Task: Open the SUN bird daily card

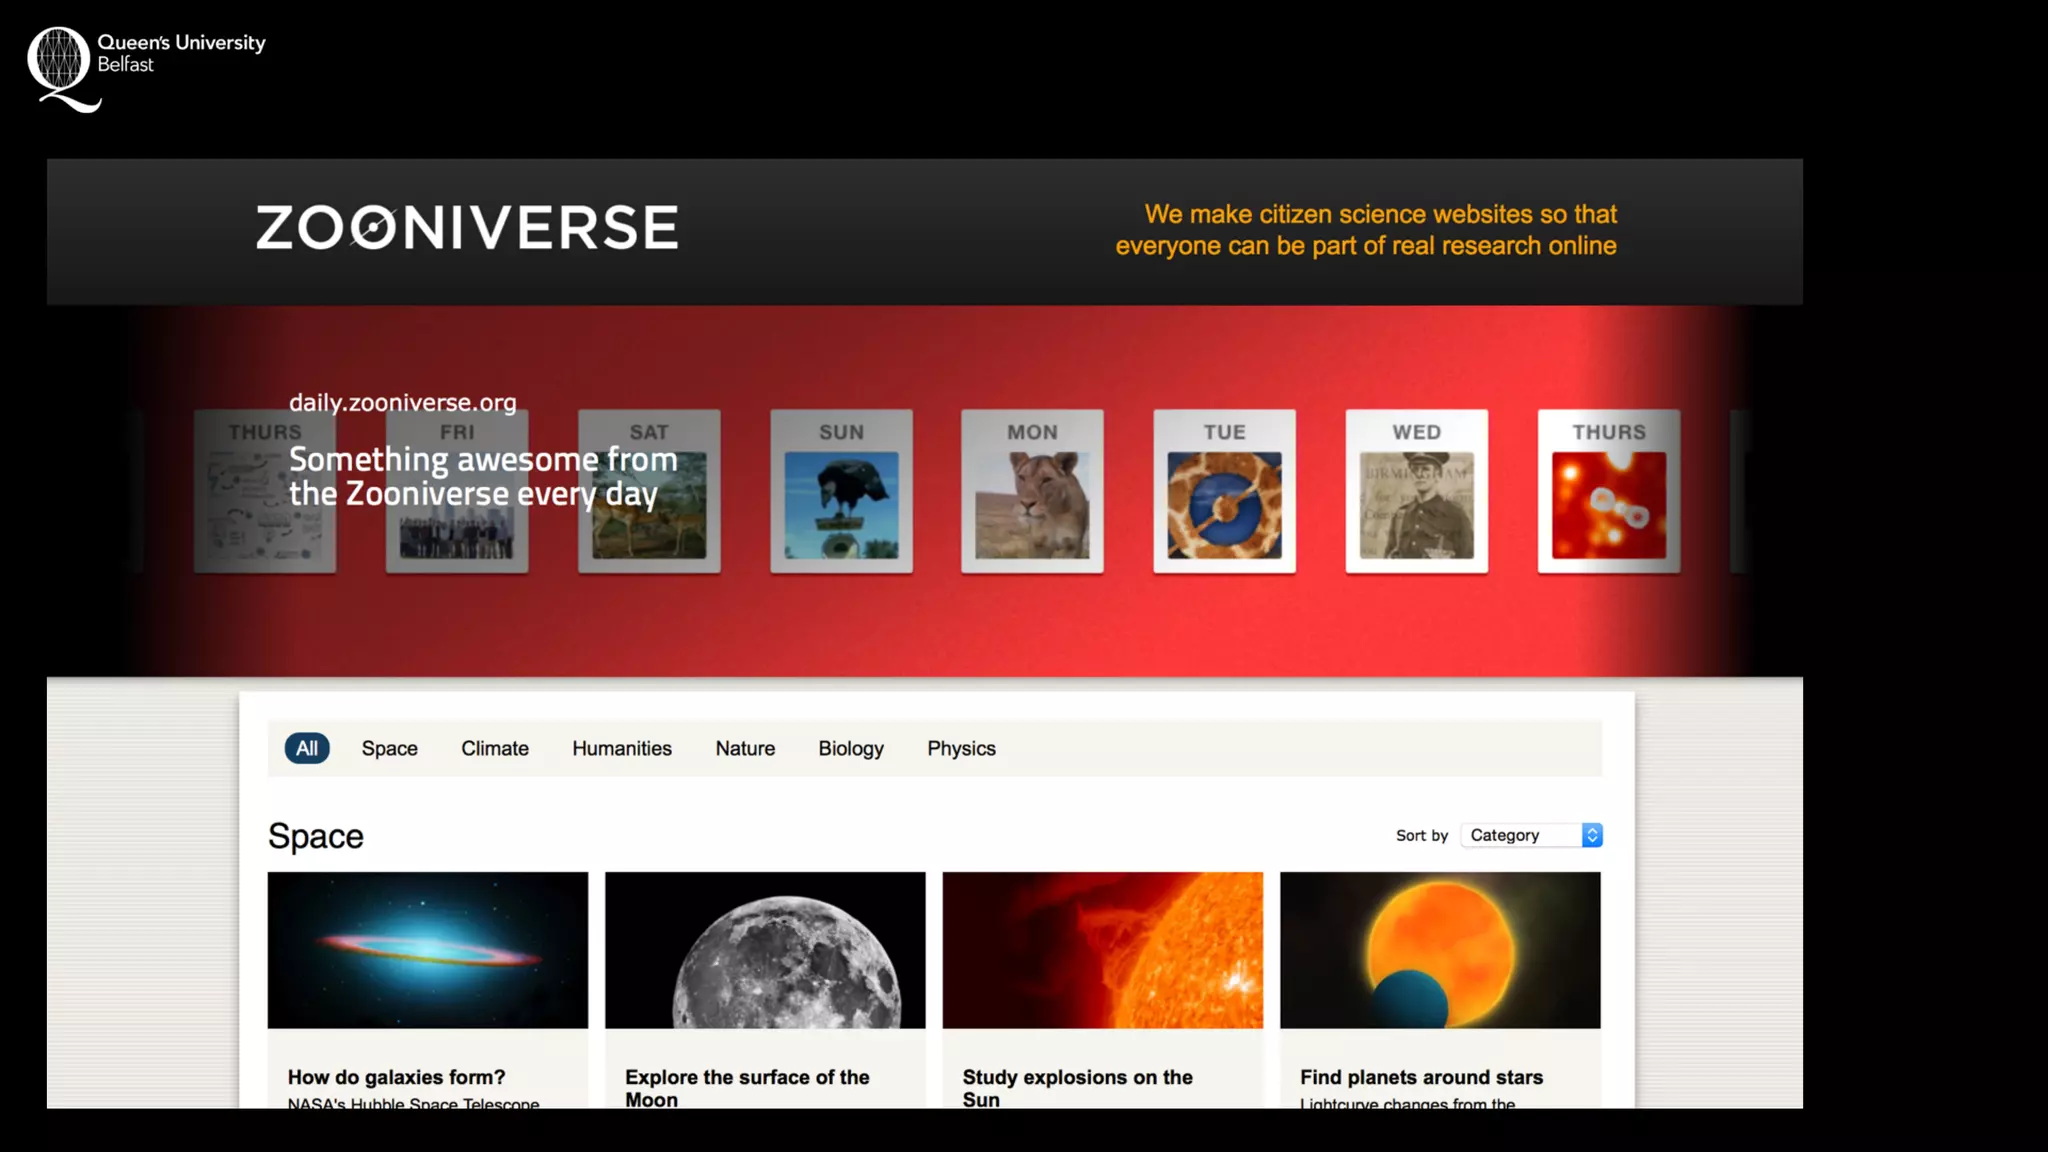Action: pos(841,492)
